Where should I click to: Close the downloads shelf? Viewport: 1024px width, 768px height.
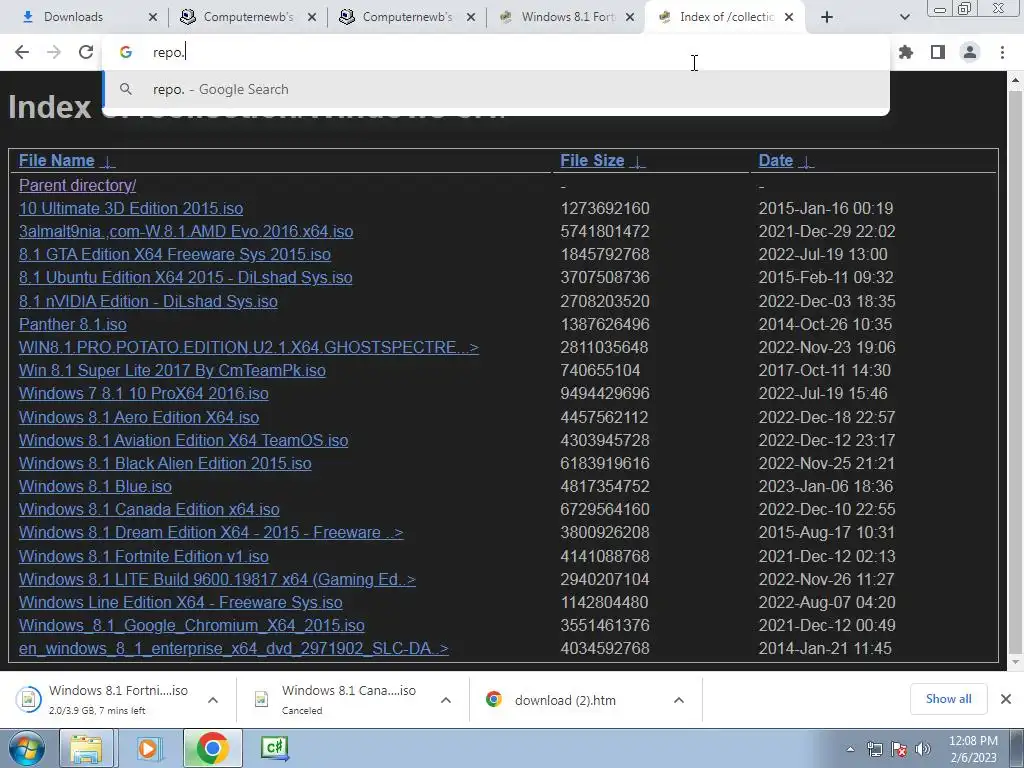coord(1006,699)
